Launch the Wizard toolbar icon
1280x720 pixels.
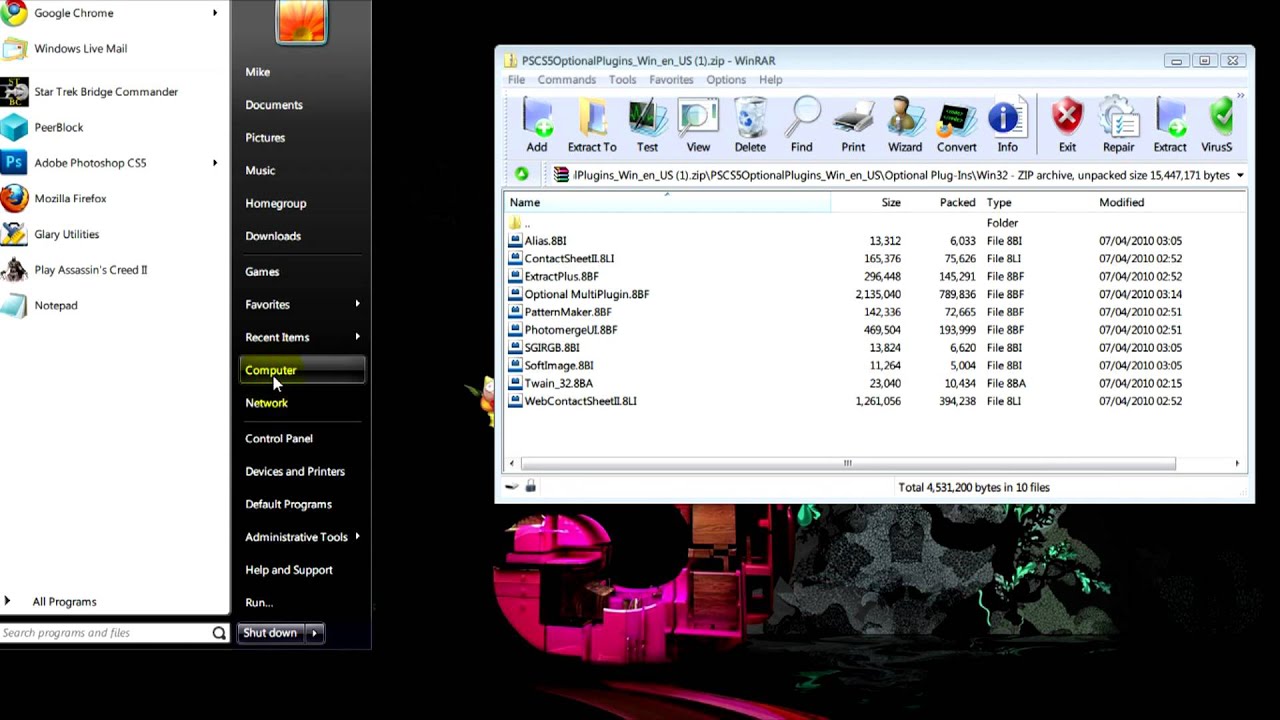point(905,126)
